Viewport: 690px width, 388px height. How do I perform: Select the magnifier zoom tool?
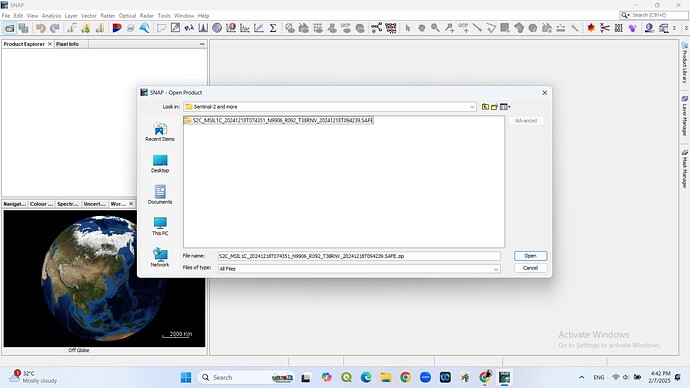point(435,28)
